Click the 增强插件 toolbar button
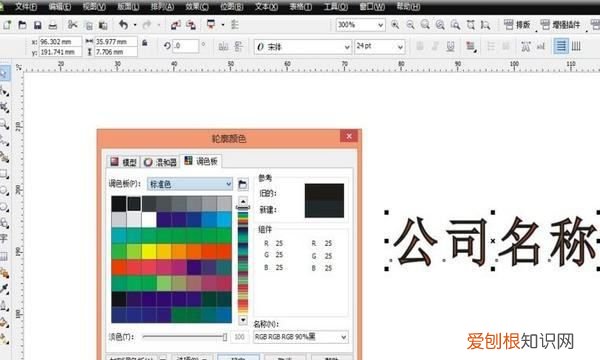This screenshot has height=360, width=600. click(x=560, y=25)
